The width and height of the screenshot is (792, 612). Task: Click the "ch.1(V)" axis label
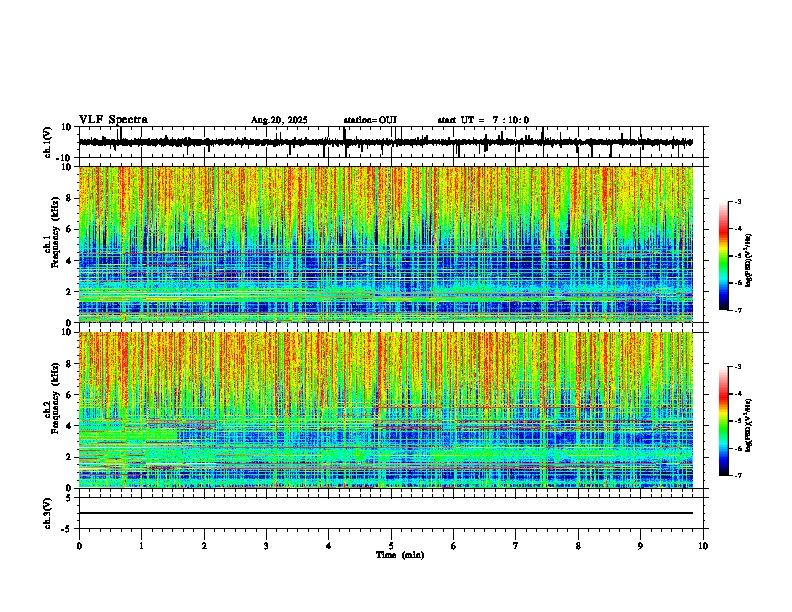tap(47, 142)
